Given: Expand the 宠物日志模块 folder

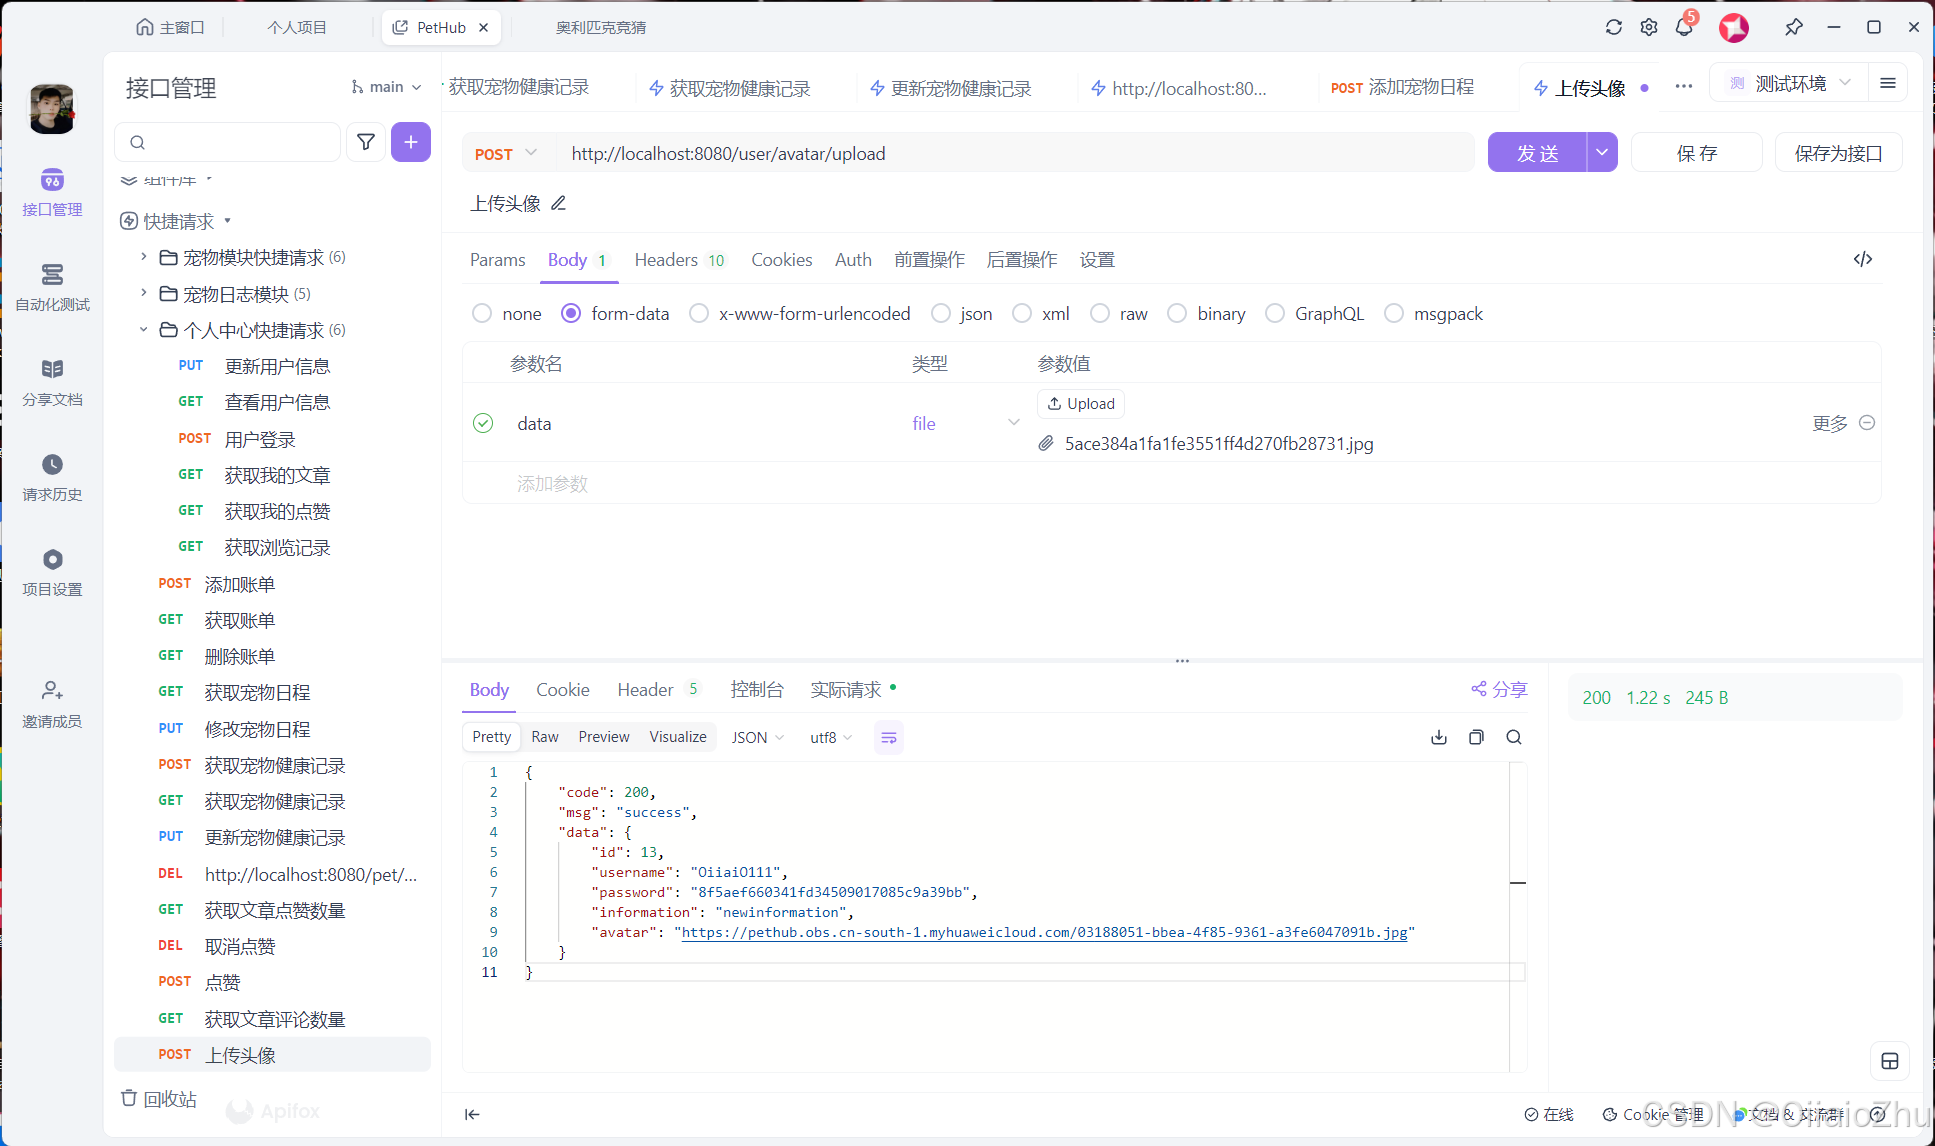Looking at the screenshot, I should pyautogui.click(x=144, y=293).
